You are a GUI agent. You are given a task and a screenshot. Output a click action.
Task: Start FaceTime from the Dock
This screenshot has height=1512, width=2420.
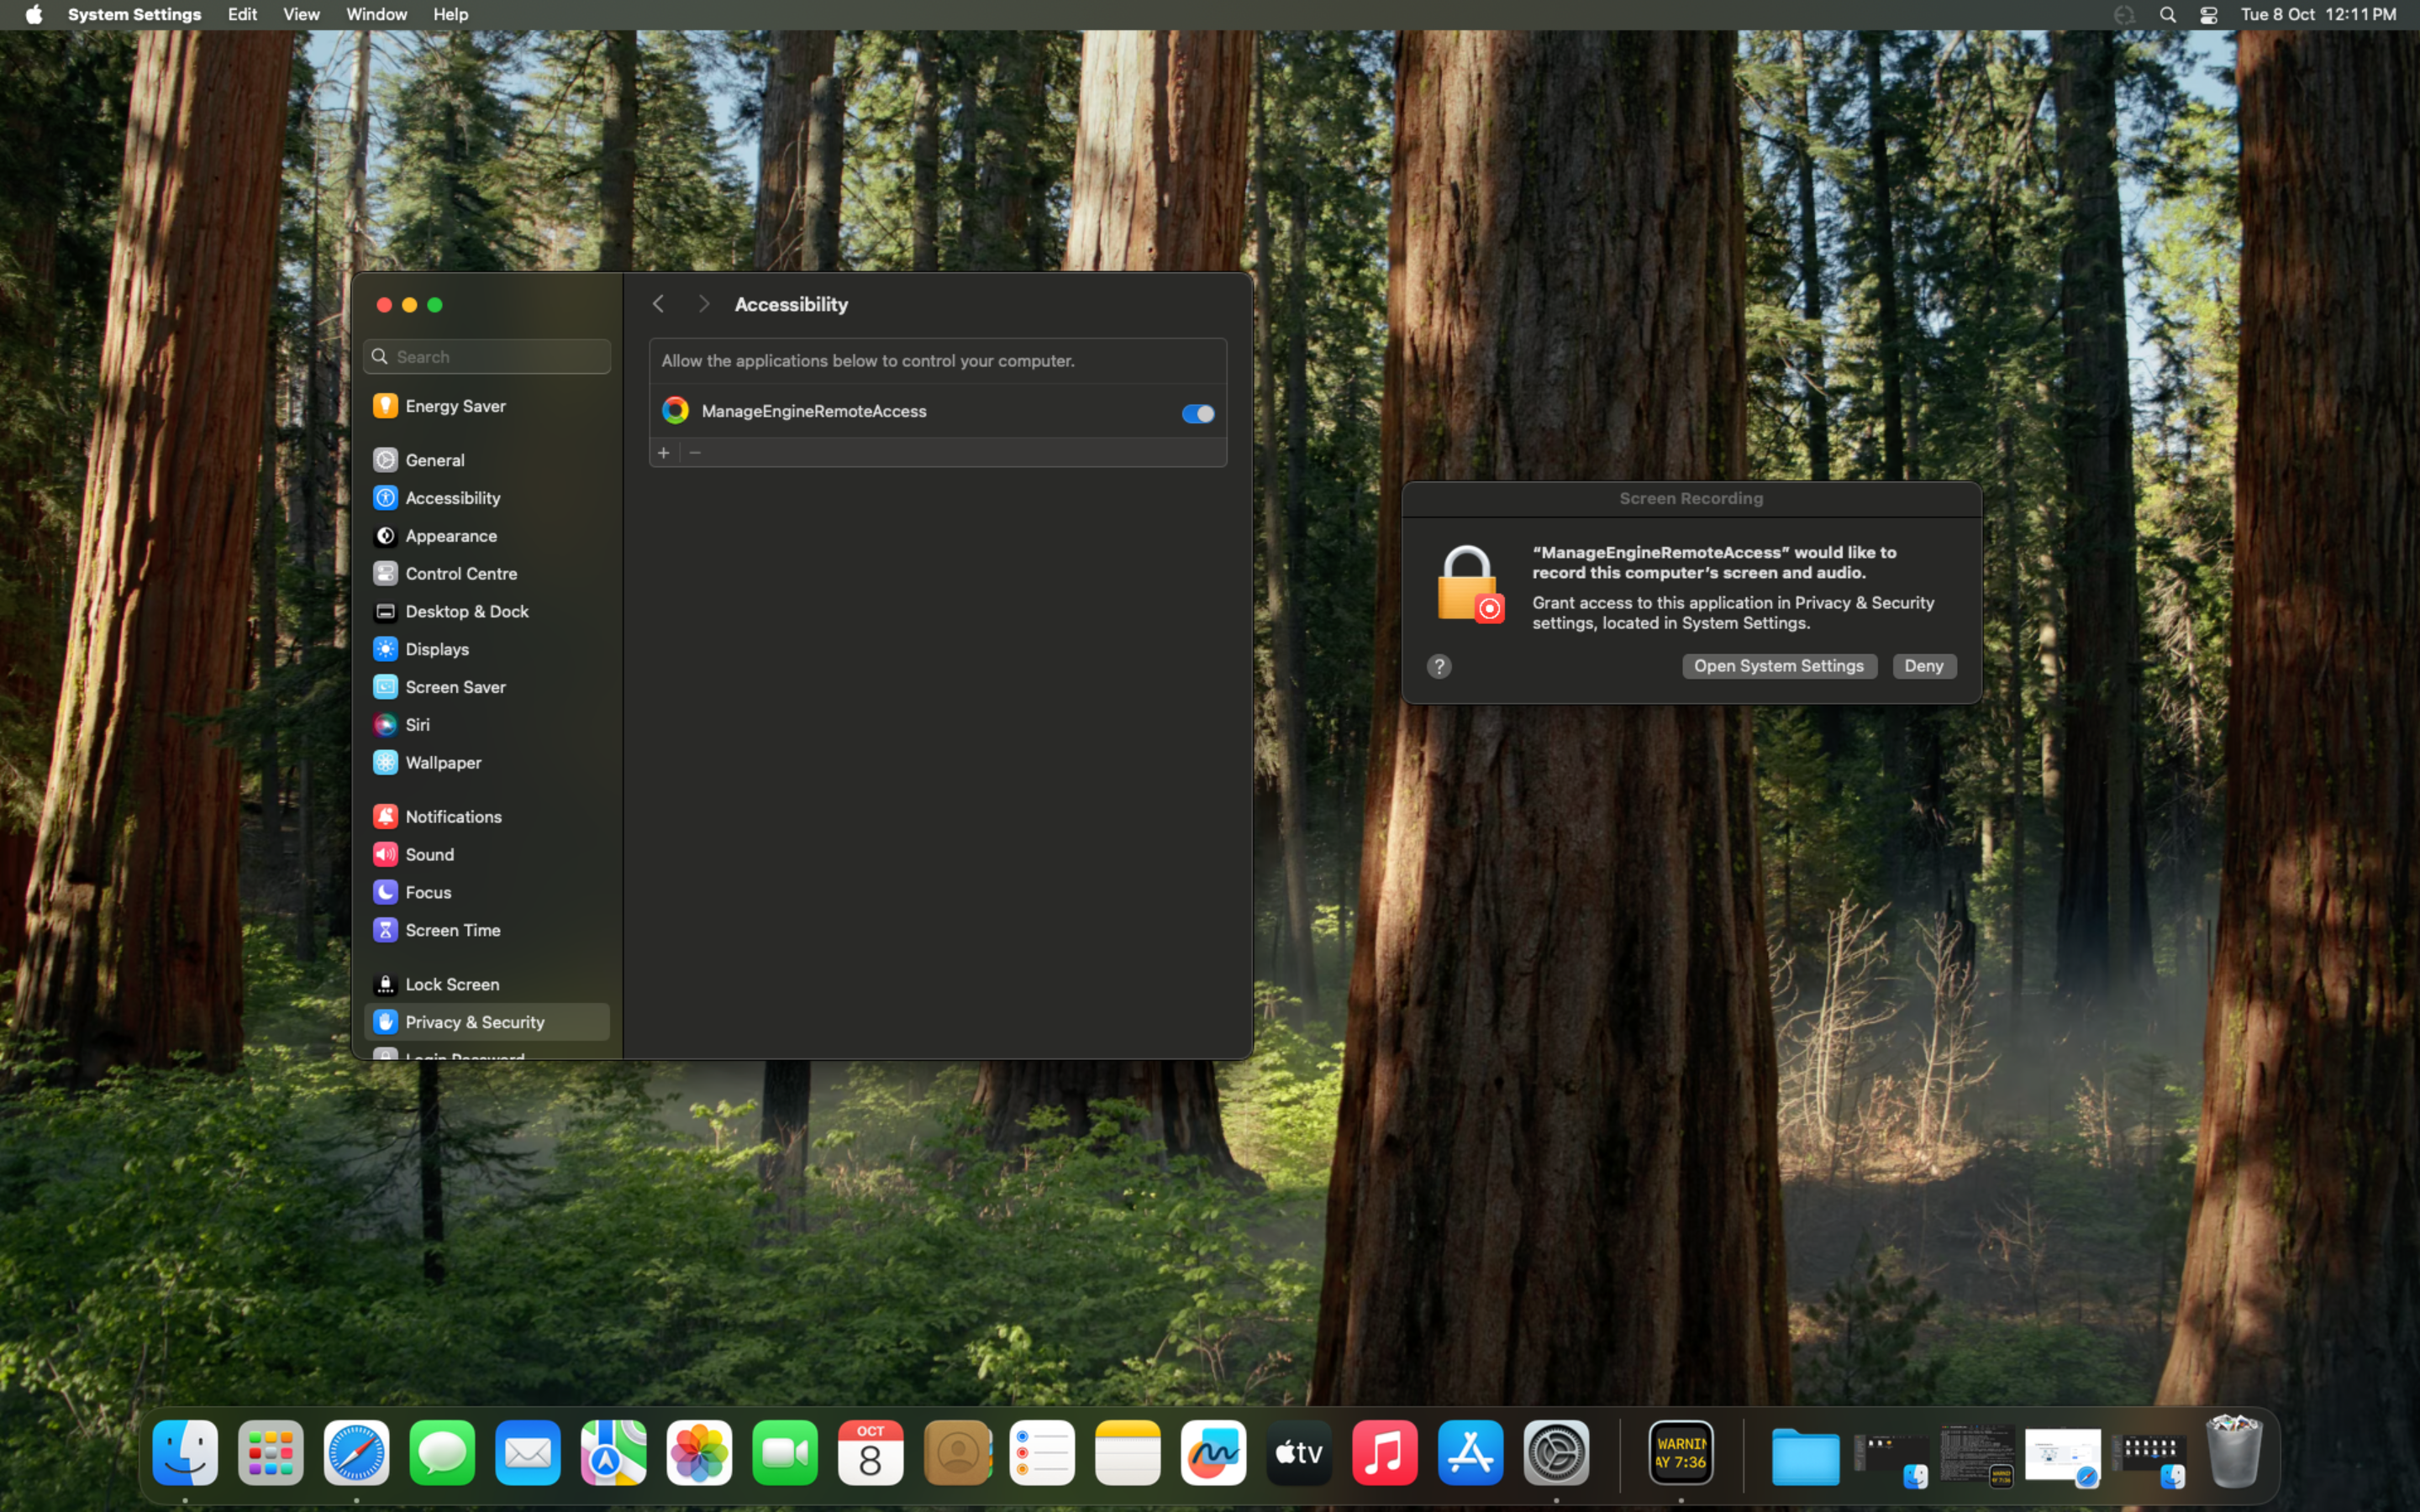point(784,1452)
